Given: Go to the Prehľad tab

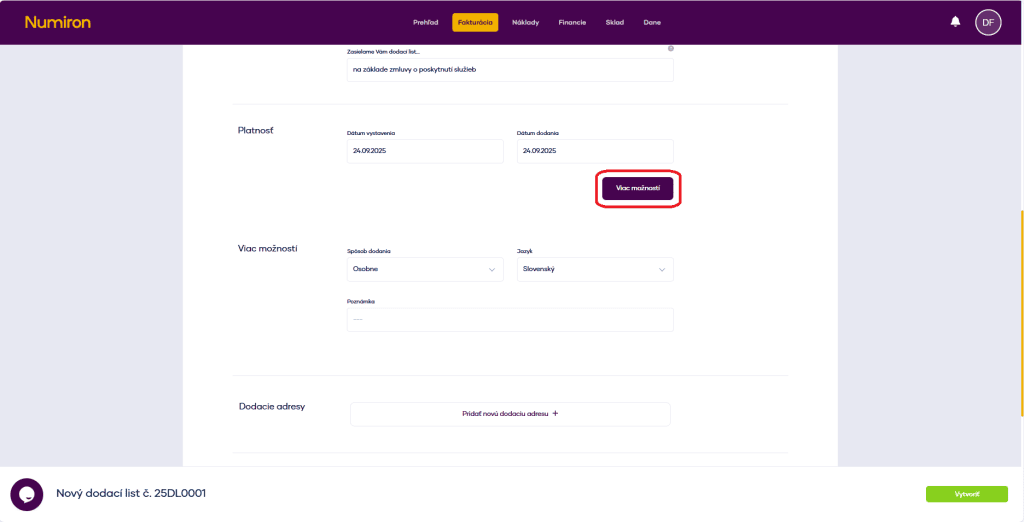Looking at the screenshot, I should tap(425, 22).
